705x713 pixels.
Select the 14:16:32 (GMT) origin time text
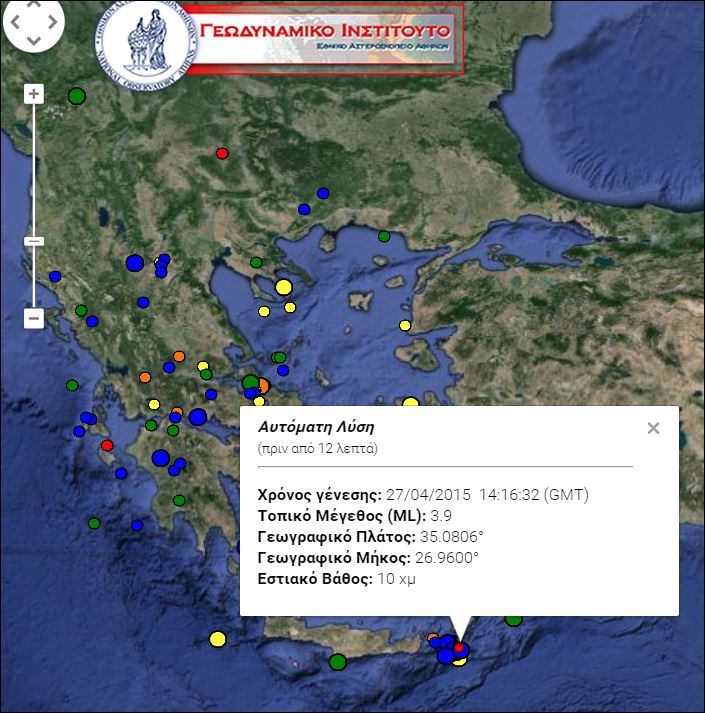534,494
